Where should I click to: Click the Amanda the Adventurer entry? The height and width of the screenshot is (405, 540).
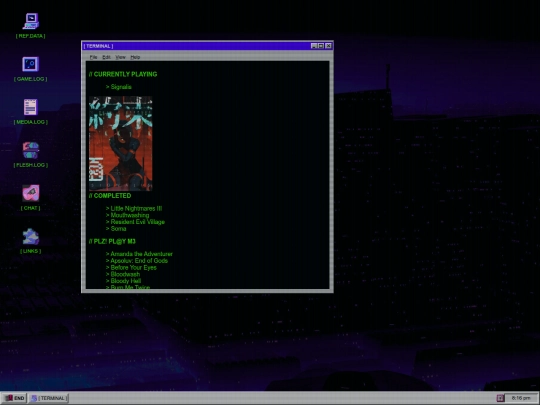pos(139,254)
